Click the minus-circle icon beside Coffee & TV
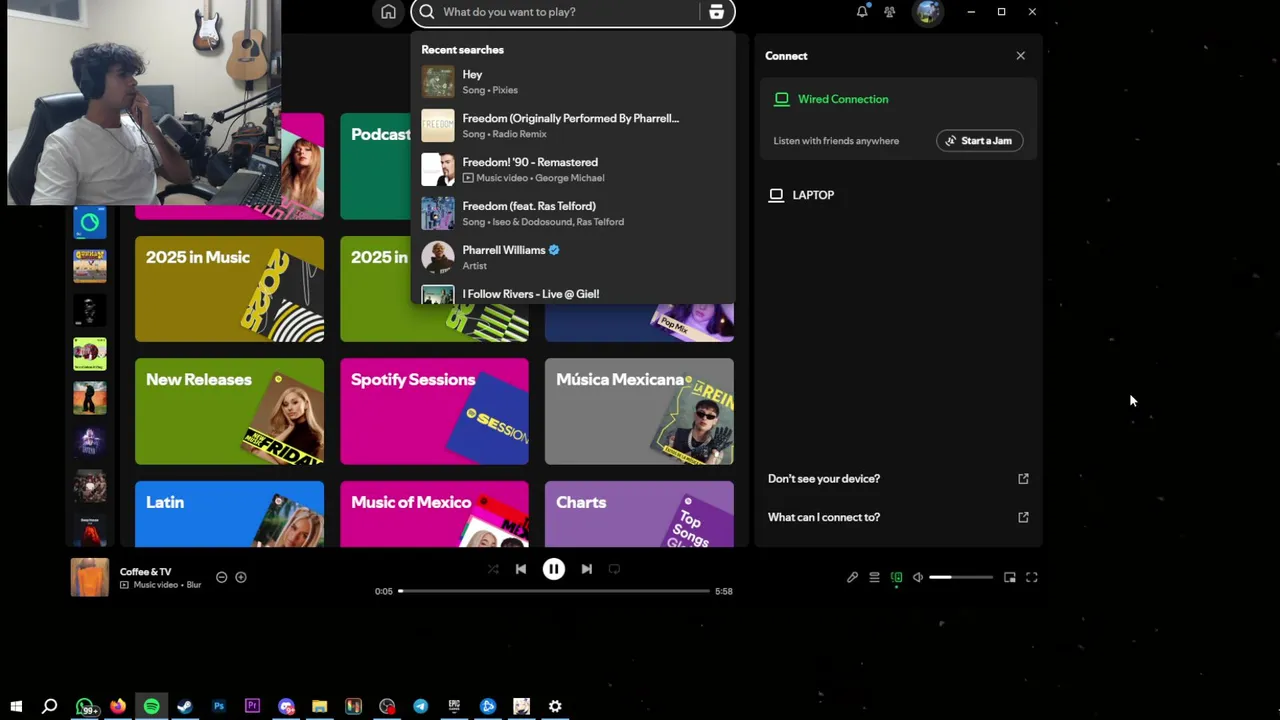The image size is (1280, 720). click(221, 577)
